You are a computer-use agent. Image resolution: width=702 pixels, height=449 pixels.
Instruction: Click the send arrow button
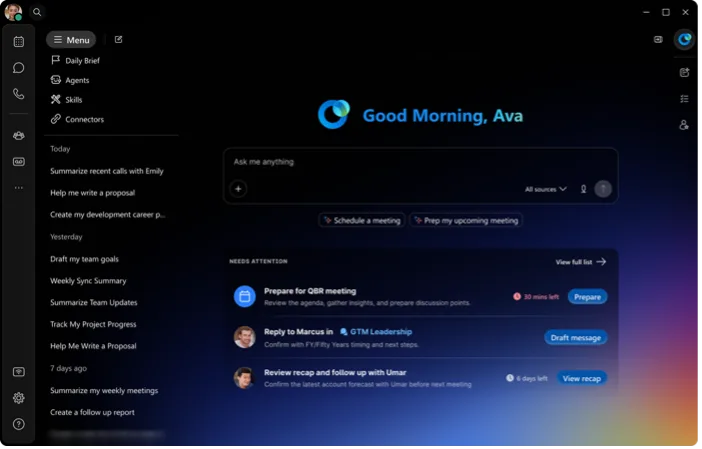tap(603, 189)
